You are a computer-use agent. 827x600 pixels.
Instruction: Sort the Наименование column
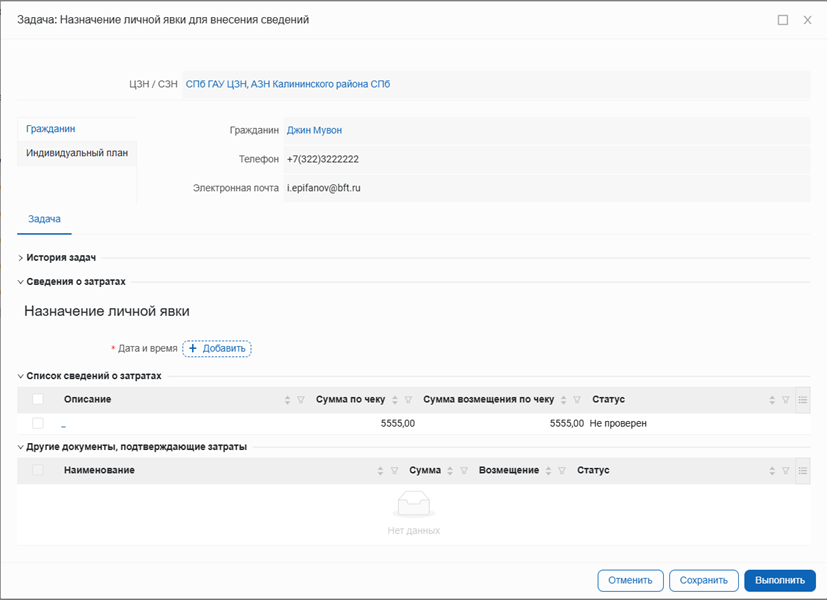coord(380,470)
